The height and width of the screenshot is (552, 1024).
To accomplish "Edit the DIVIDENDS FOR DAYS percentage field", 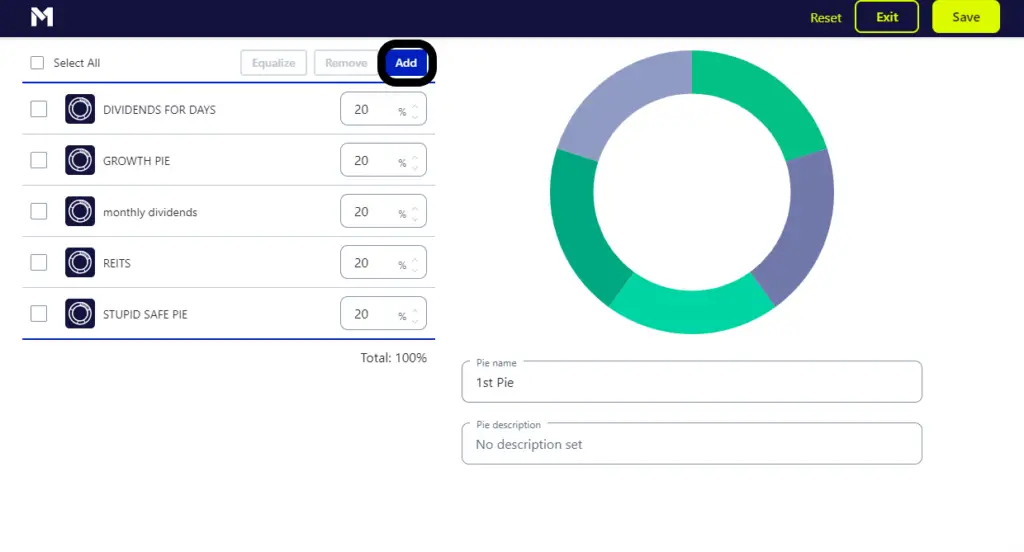I will tap(383, 109).
